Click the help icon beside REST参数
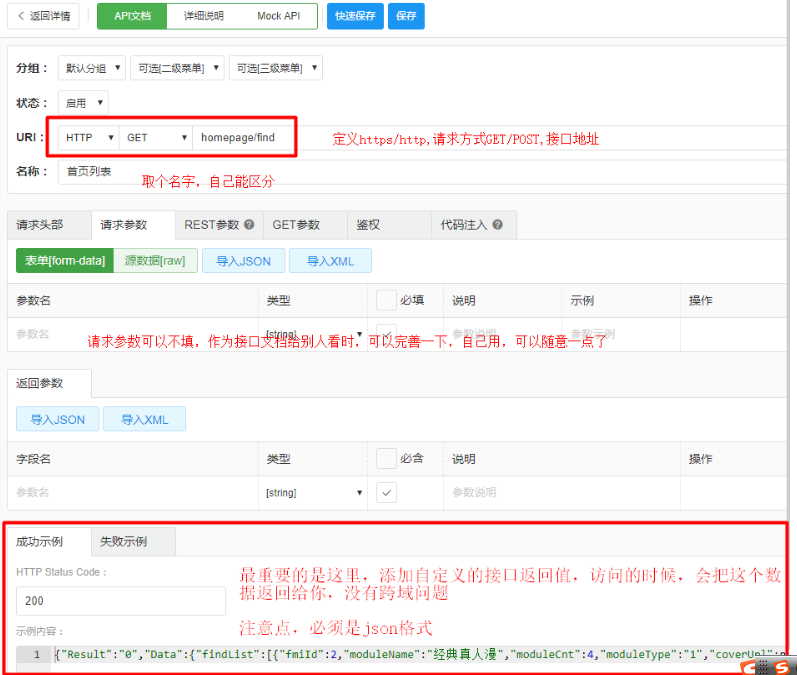This screenshot has width=797, height=675. (x=249, y=224)
